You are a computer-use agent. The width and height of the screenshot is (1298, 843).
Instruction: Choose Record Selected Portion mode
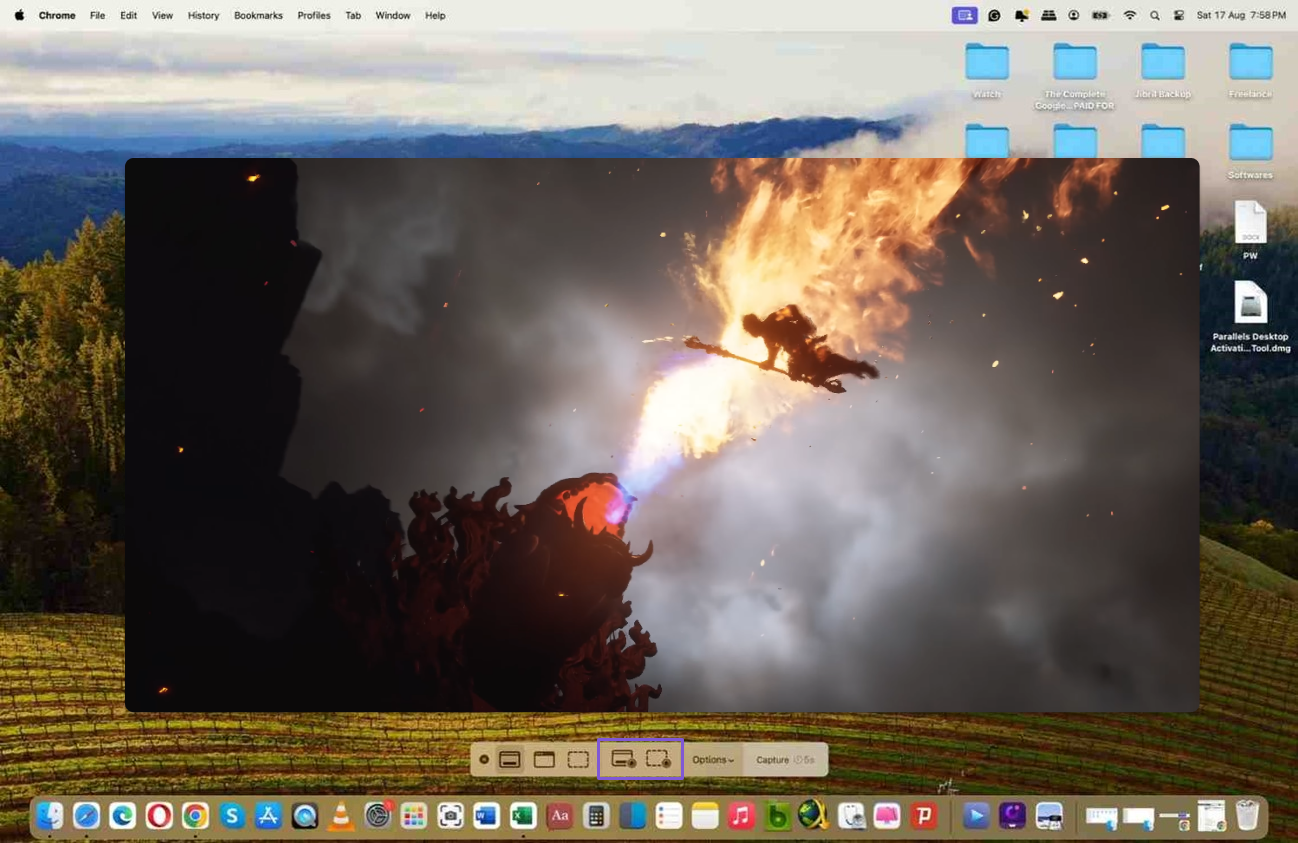coord(658,760)
